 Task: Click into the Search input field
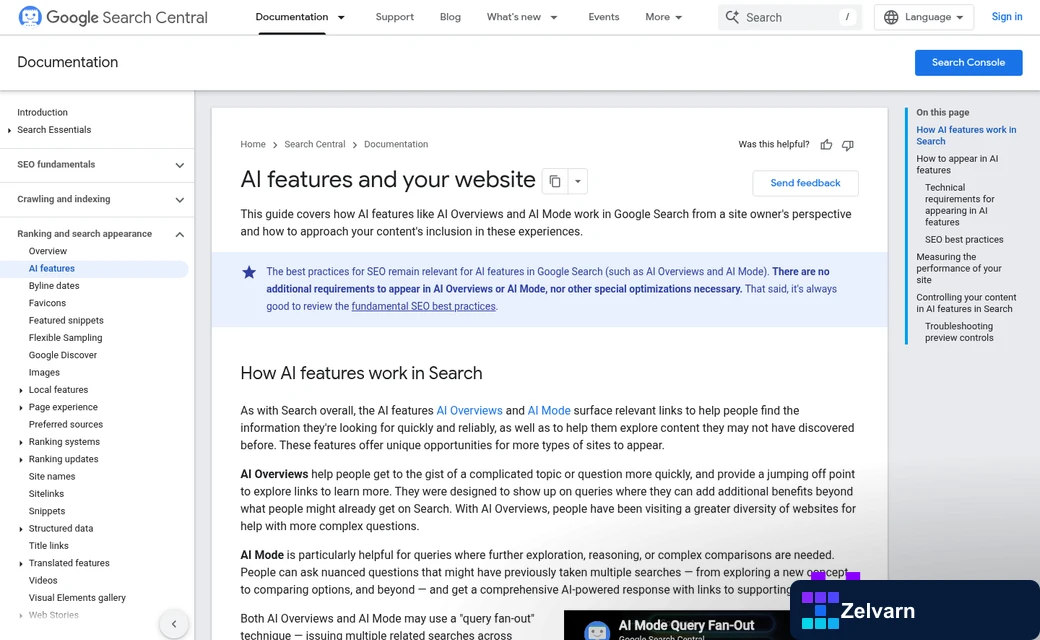point(789,17)
